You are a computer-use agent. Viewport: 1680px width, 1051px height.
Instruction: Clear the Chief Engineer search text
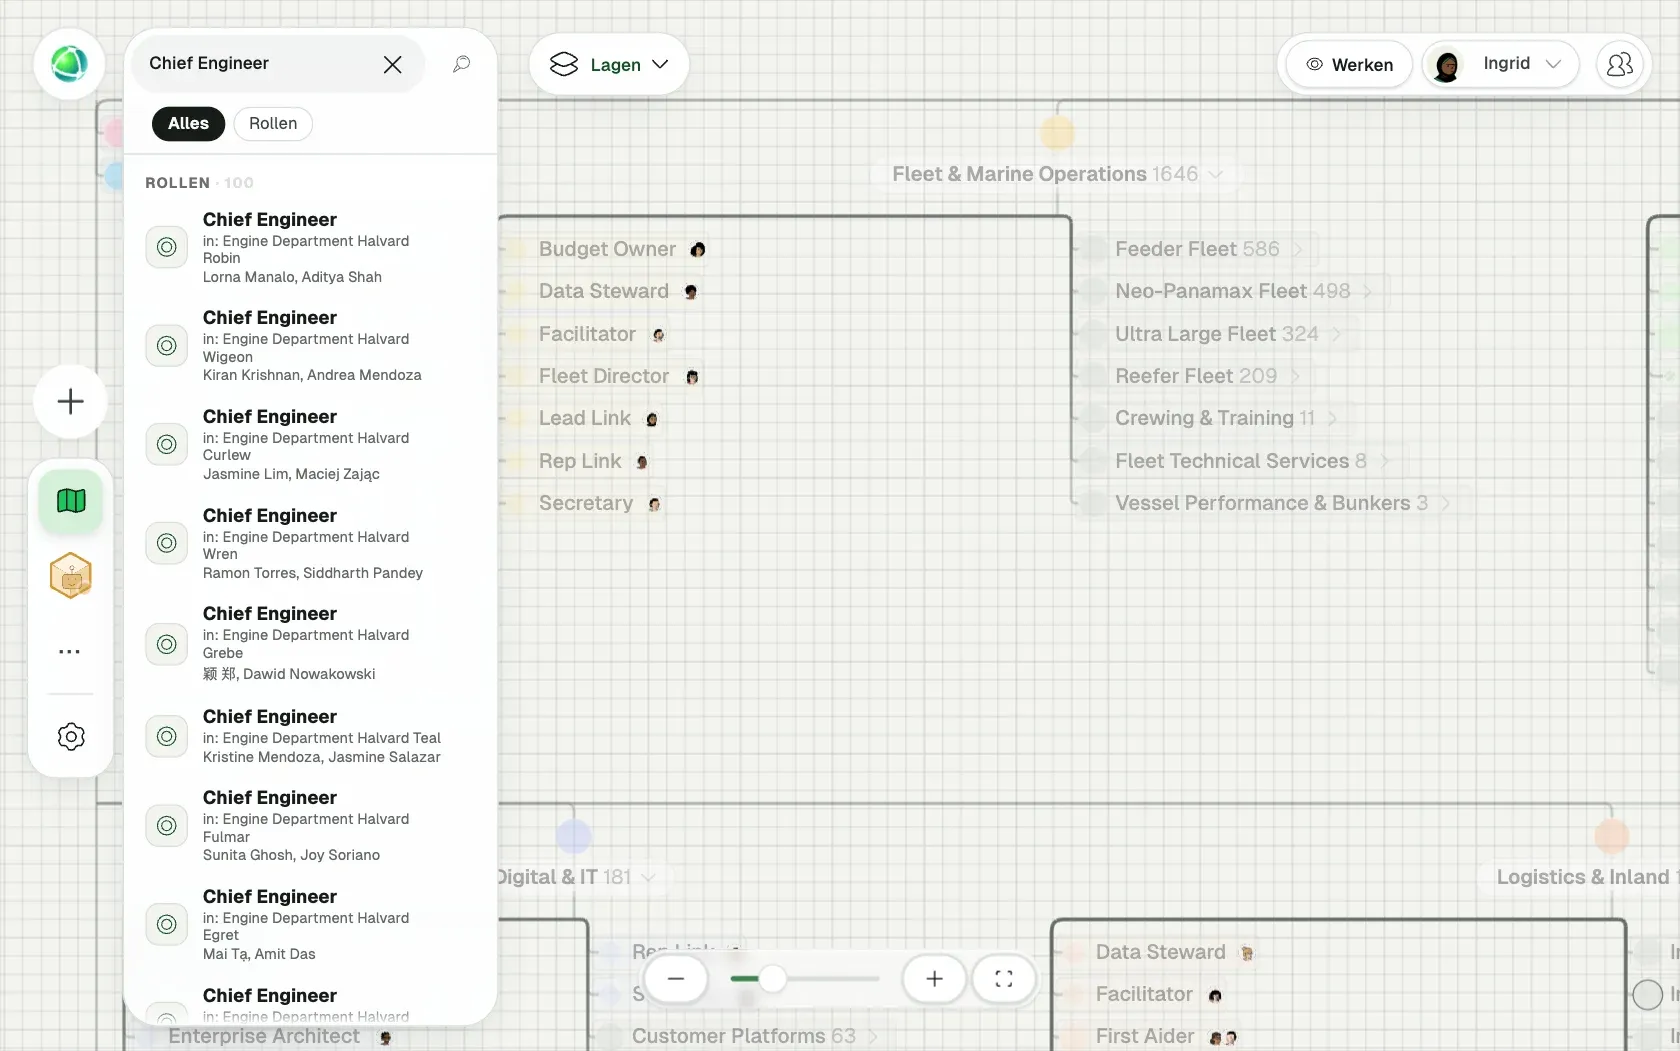point(392,64)
